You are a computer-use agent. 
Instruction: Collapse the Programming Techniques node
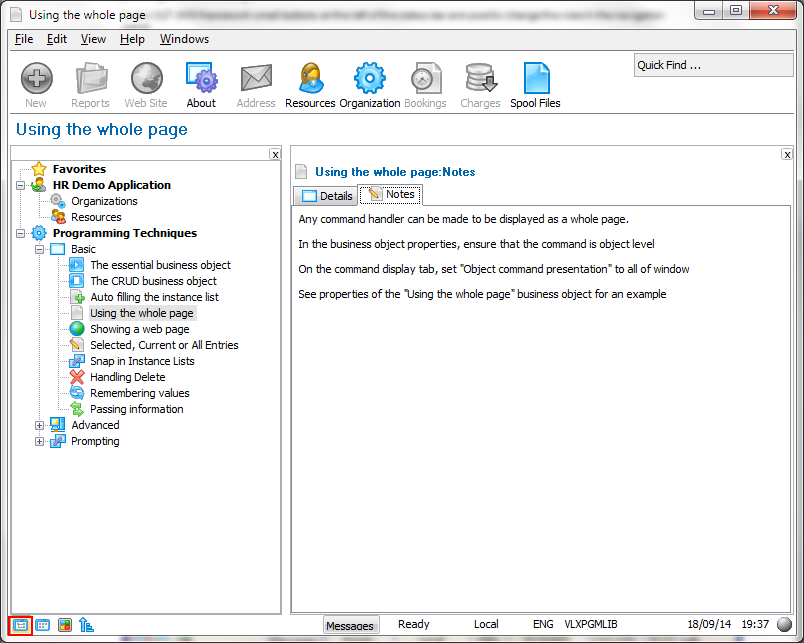click(x=21, y=233)
